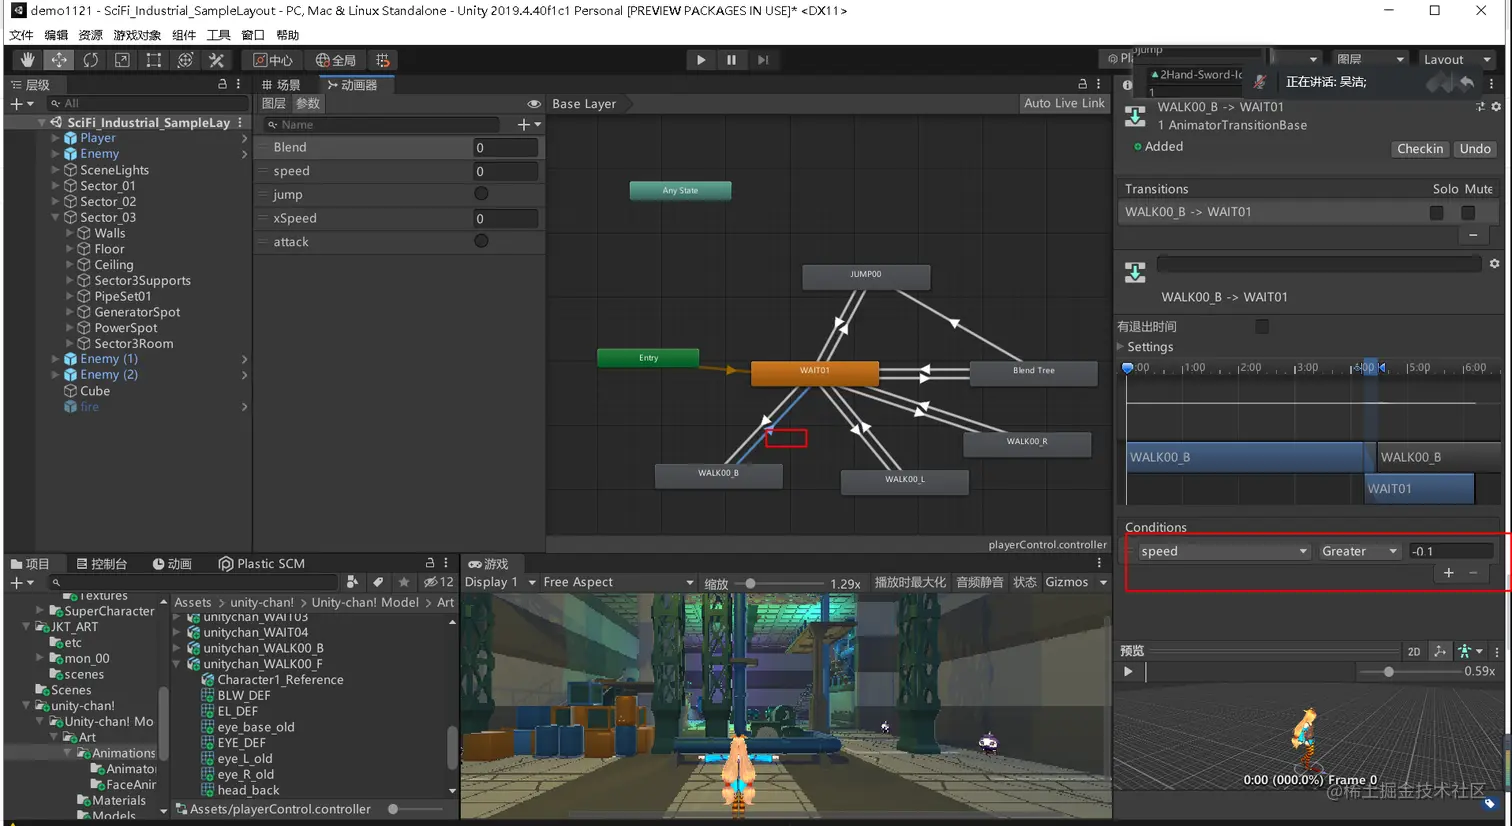Viewport: 1512px width, 826px height.
Task: Click the Pause button in toolbar
Action: [x=731, y=60]
